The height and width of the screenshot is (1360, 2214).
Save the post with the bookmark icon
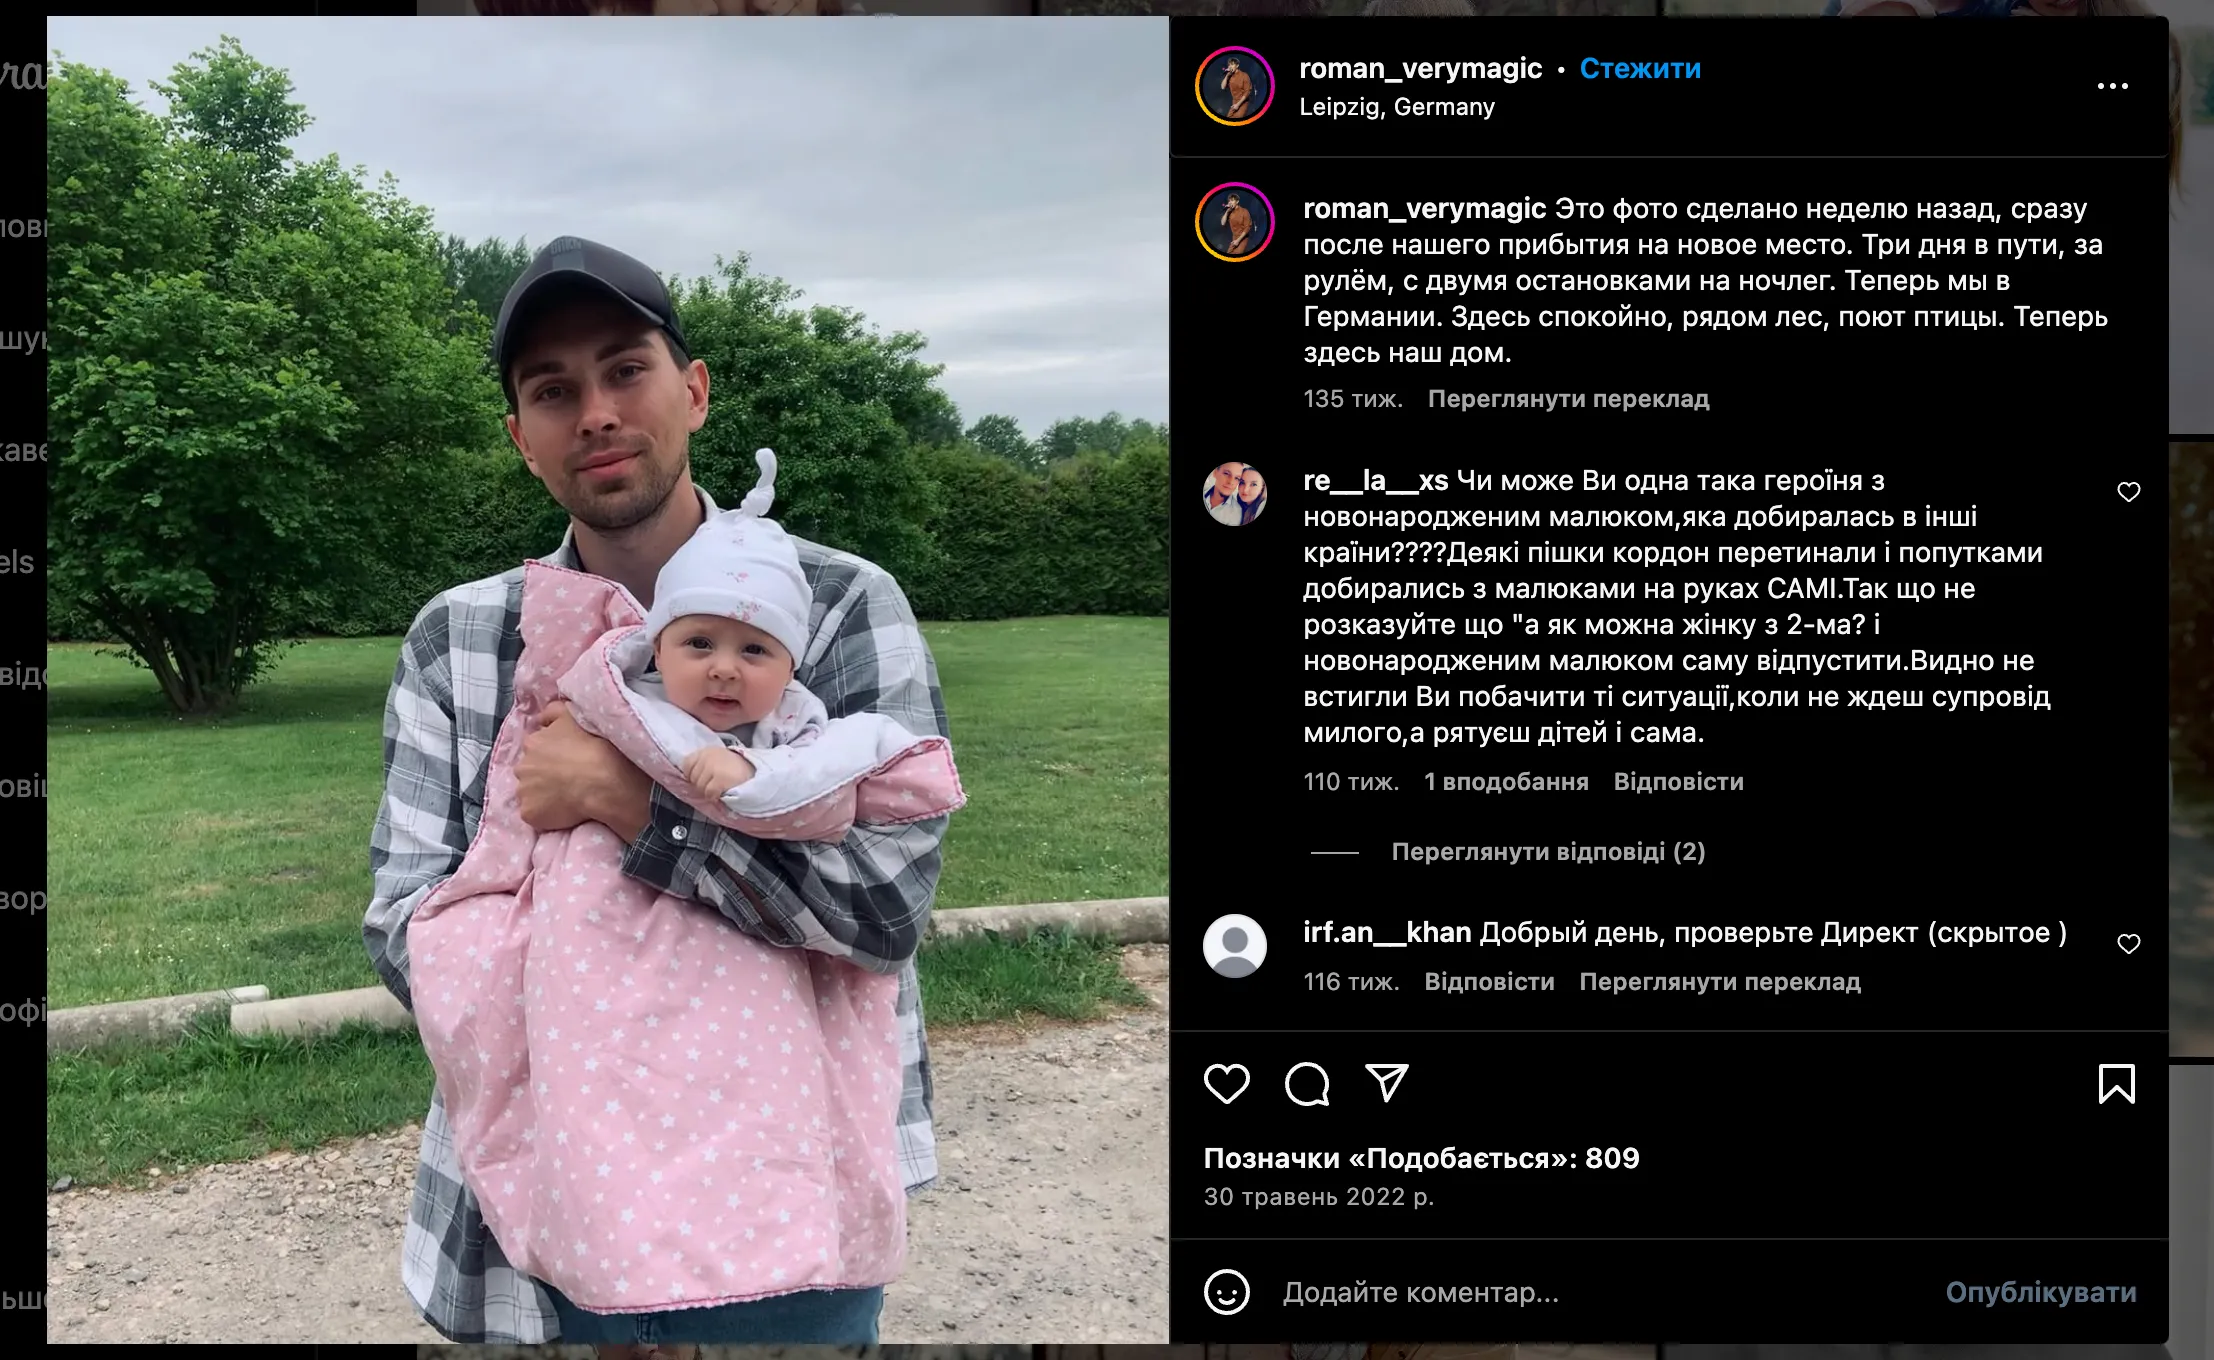click(2116, 1084)
